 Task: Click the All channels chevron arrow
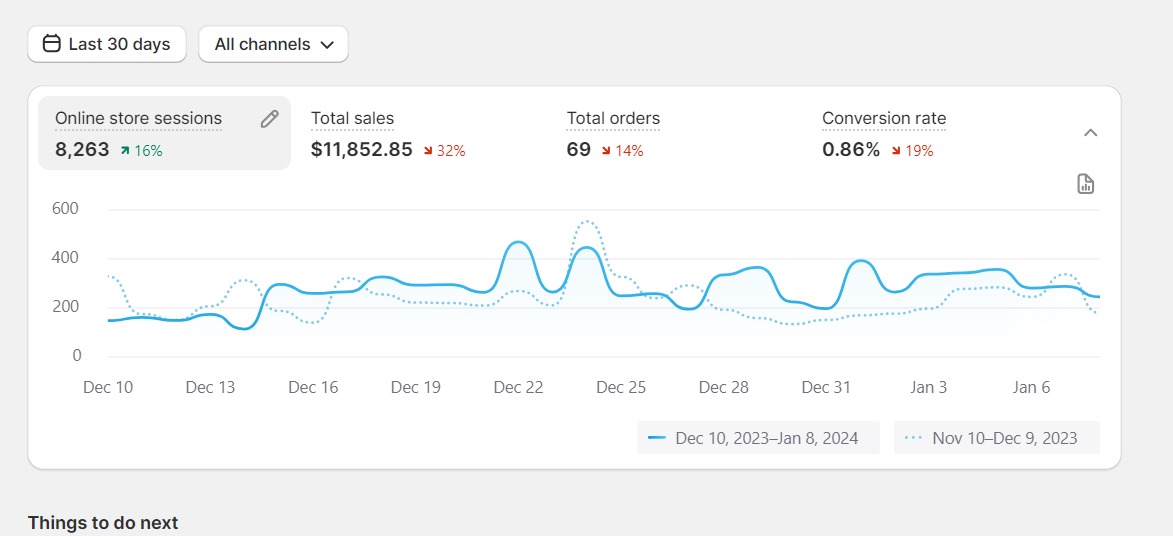(327, 45)
